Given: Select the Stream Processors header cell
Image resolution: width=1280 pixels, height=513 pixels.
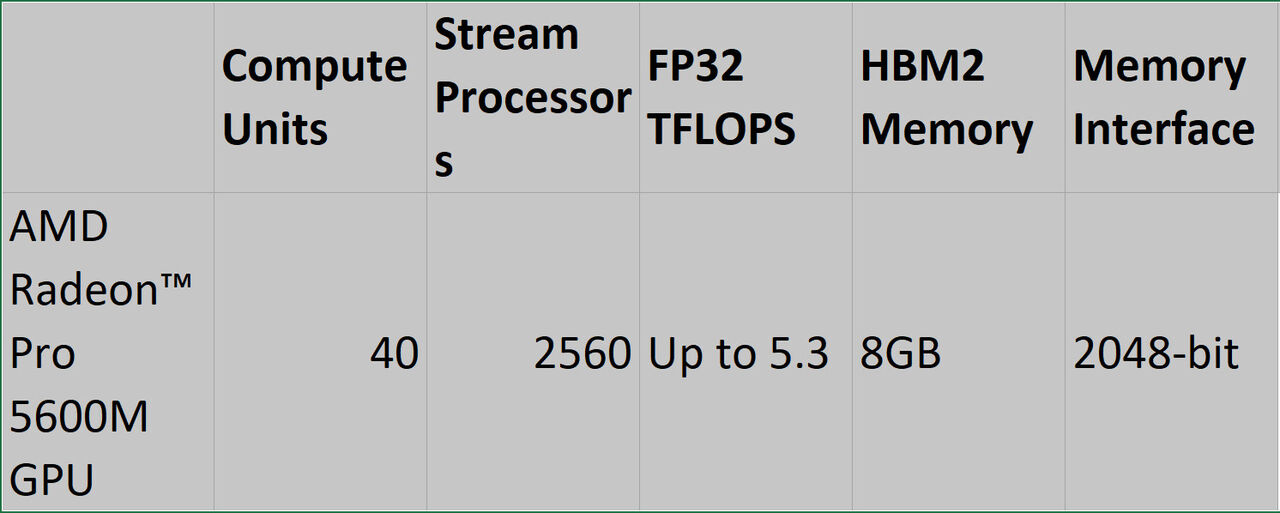Looking at the screenshot, I should coord(533,97).
